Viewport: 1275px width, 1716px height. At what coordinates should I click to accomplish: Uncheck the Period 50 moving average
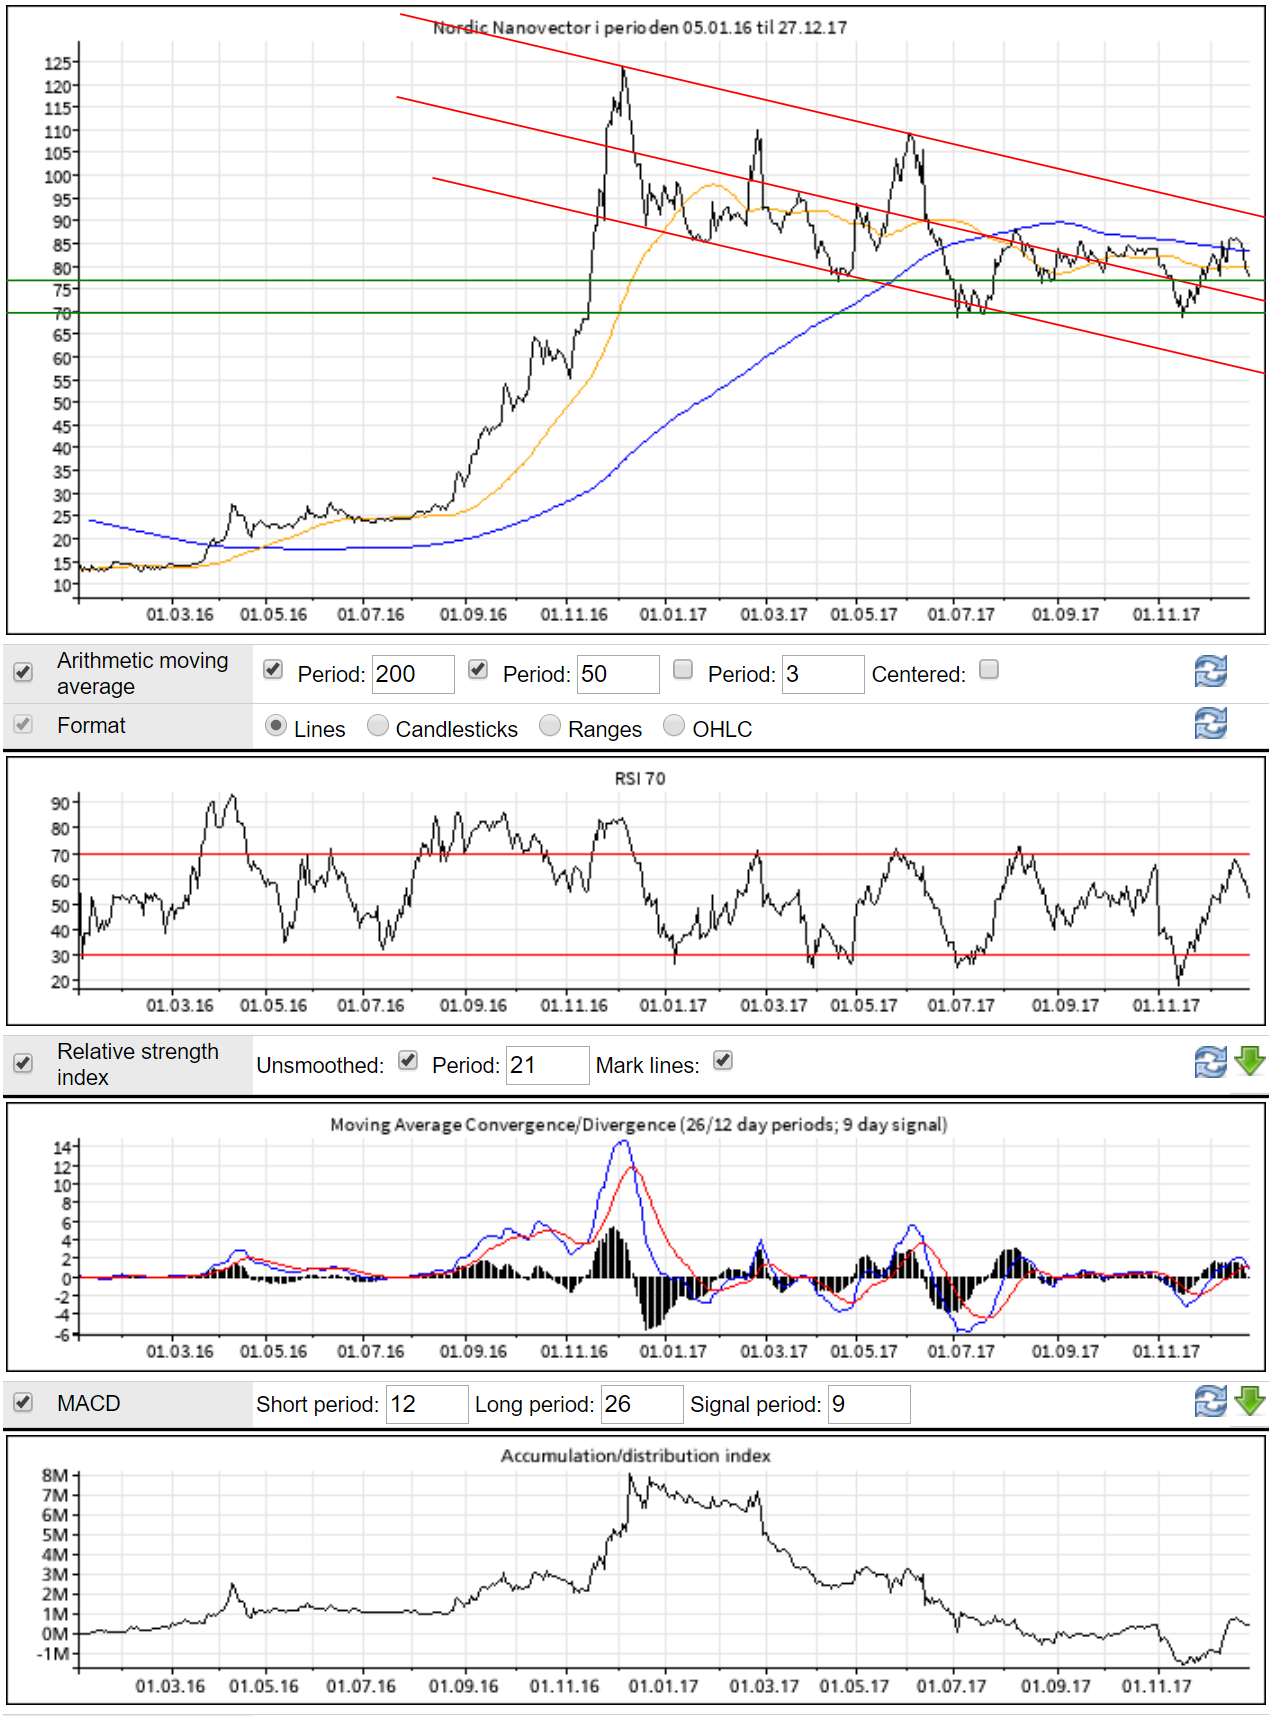click(478, 669)
